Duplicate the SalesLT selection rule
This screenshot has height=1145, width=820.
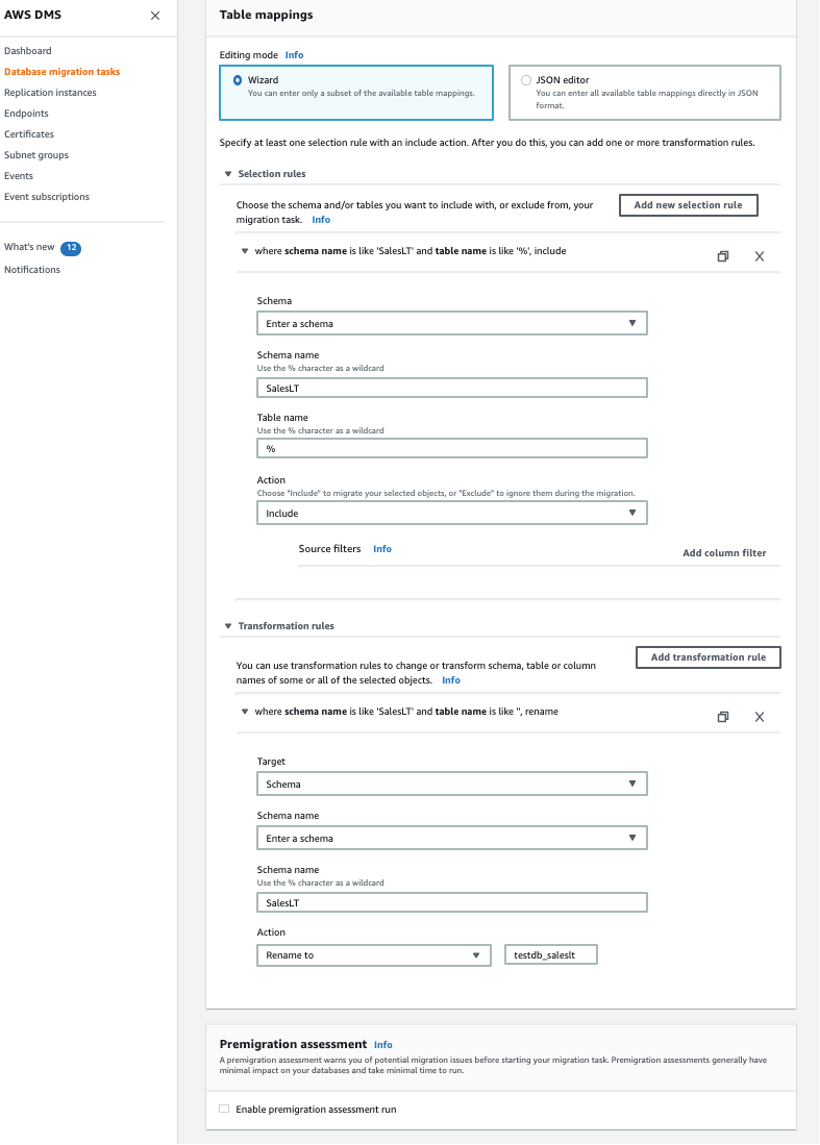coord(723,256)
